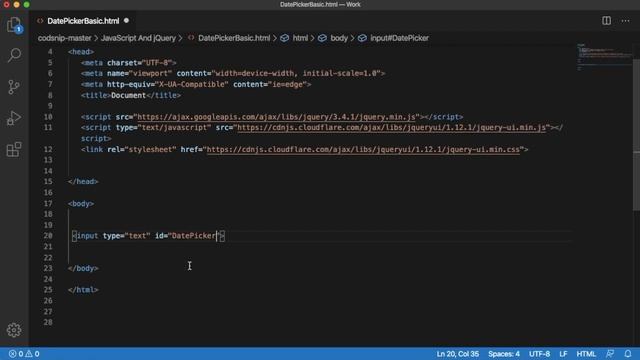This screenshot has width=640, height=360.
Task: Open the Search view in activity bar
Action: [x=14, y=55]
